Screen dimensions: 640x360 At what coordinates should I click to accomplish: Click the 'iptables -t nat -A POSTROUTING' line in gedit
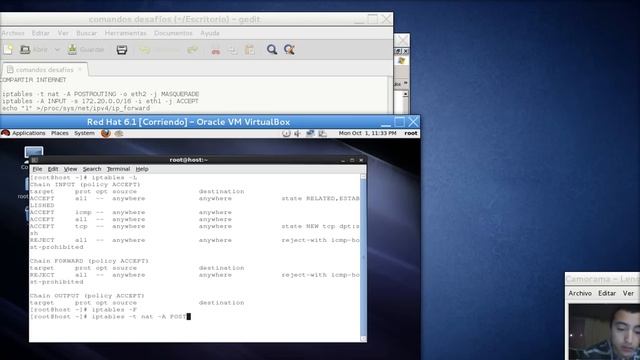[100, 94]
